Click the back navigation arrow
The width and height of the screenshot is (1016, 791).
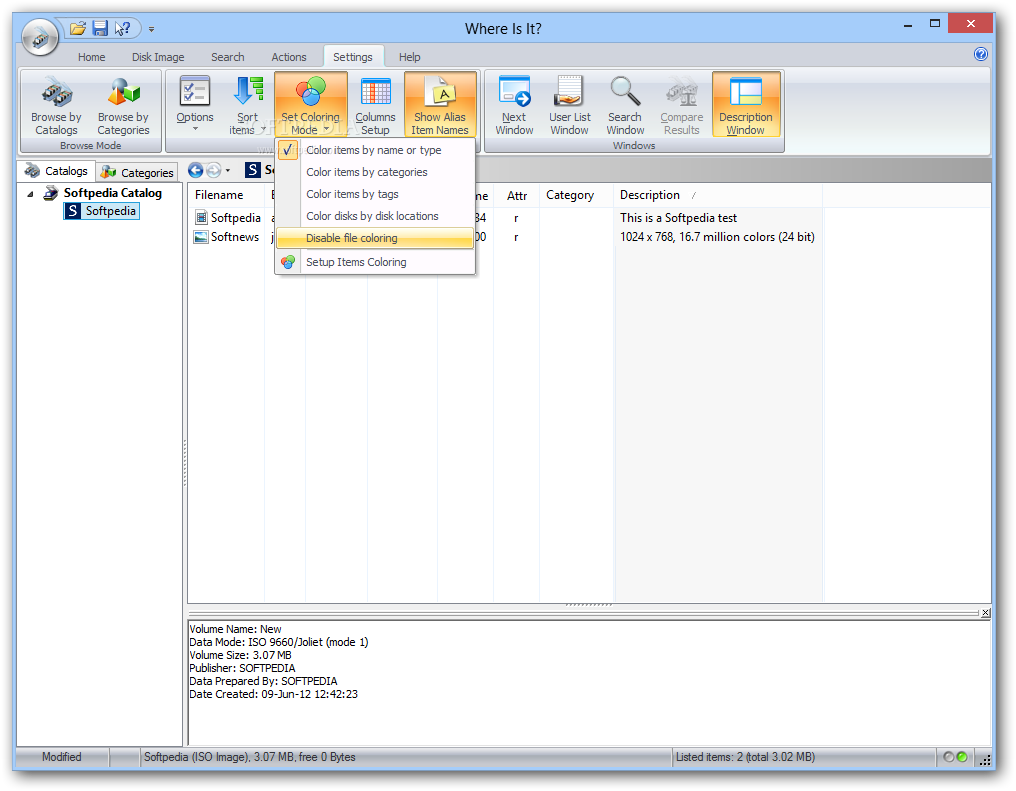pos(196,170)
